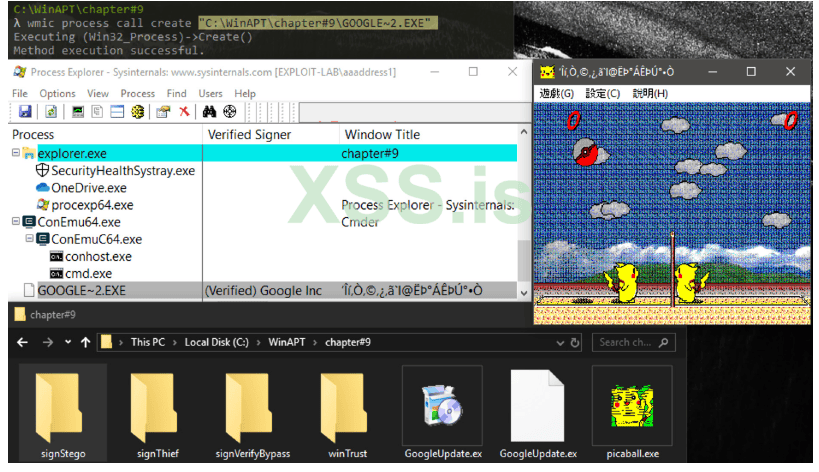Click the folder icon in chapter#9 title bar
Screen dimensions: 819x472
20,314
